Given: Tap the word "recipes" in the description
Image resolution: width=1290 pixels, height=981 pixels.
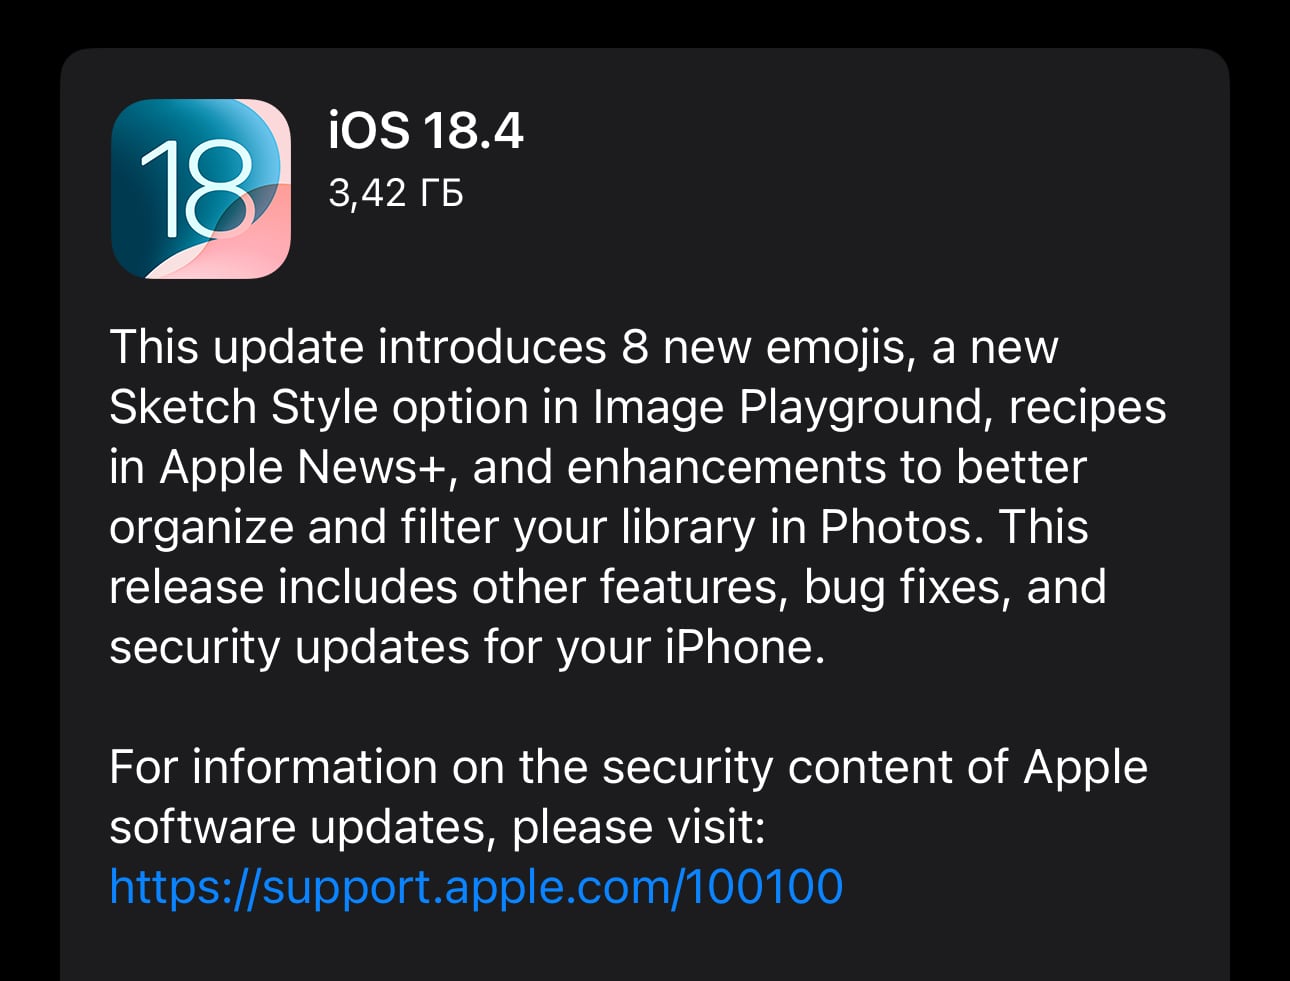Looking at the screenshot, I should pyautogui.click(x=1087, y=408).
